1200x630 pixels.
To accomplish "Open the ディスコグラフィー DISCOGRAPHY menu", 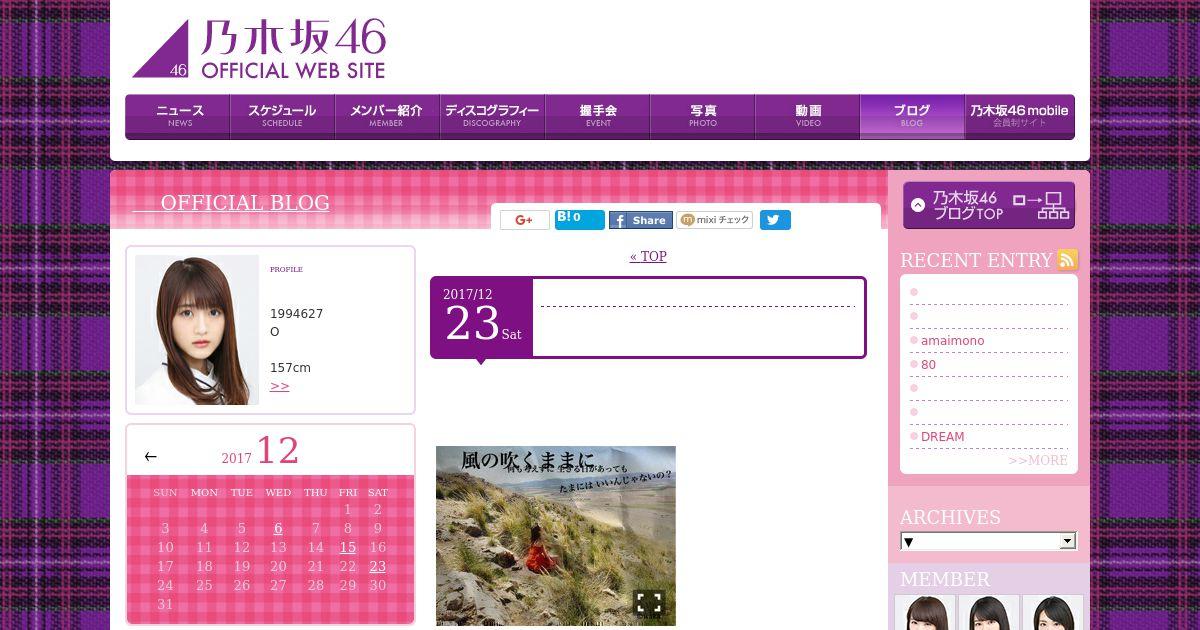I will pos(492,116).
